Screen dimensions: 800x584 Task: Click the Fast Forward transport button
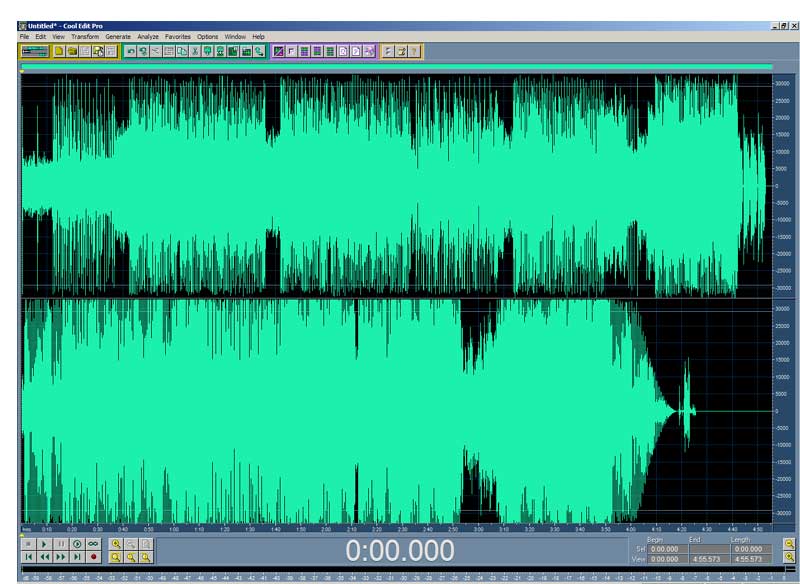[x=61, y=557]
